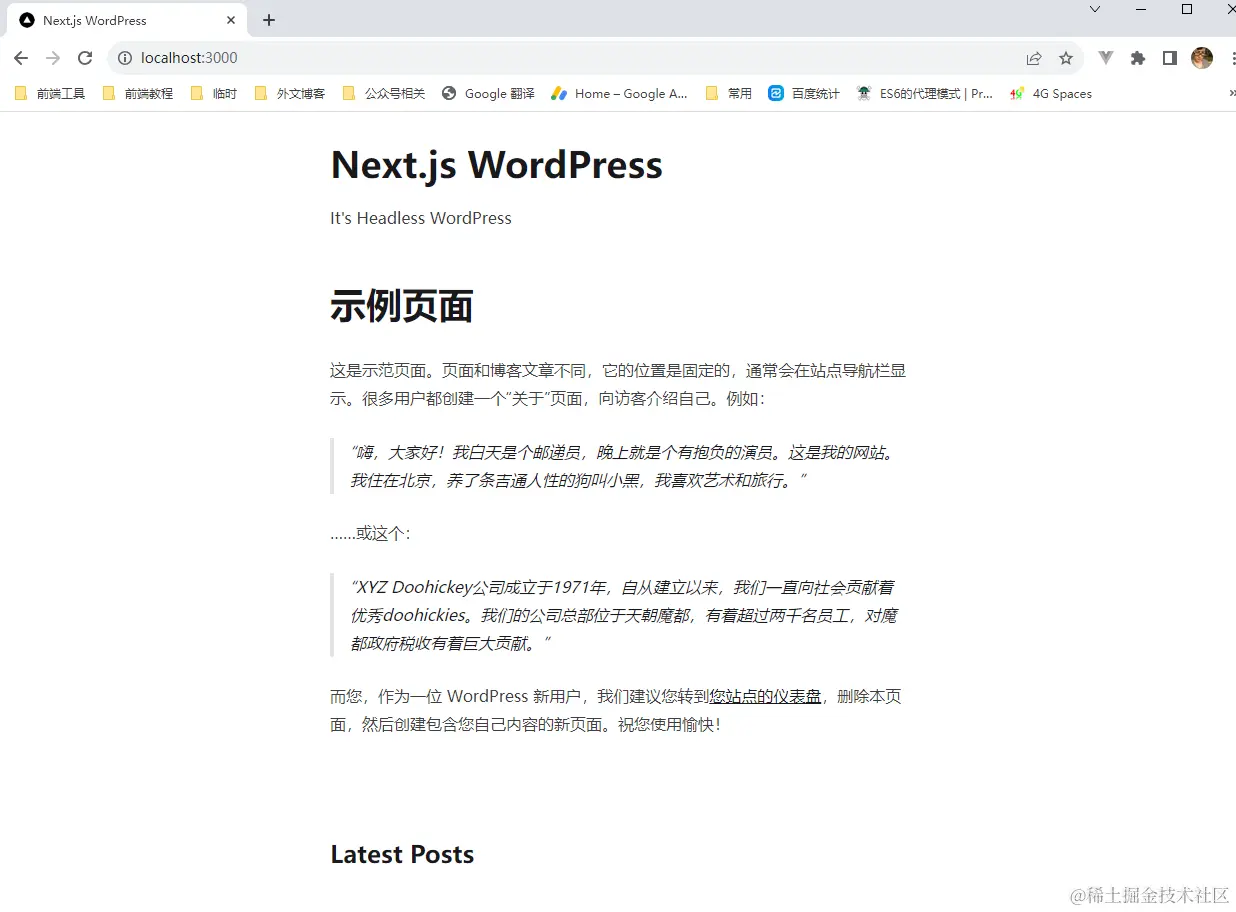
Task: Reload the localhost:3000 page
Action: (x=85, y=58)
